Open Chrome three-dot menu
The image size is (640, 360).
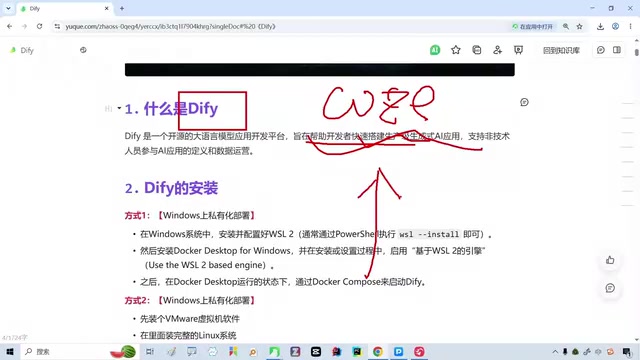630,27
